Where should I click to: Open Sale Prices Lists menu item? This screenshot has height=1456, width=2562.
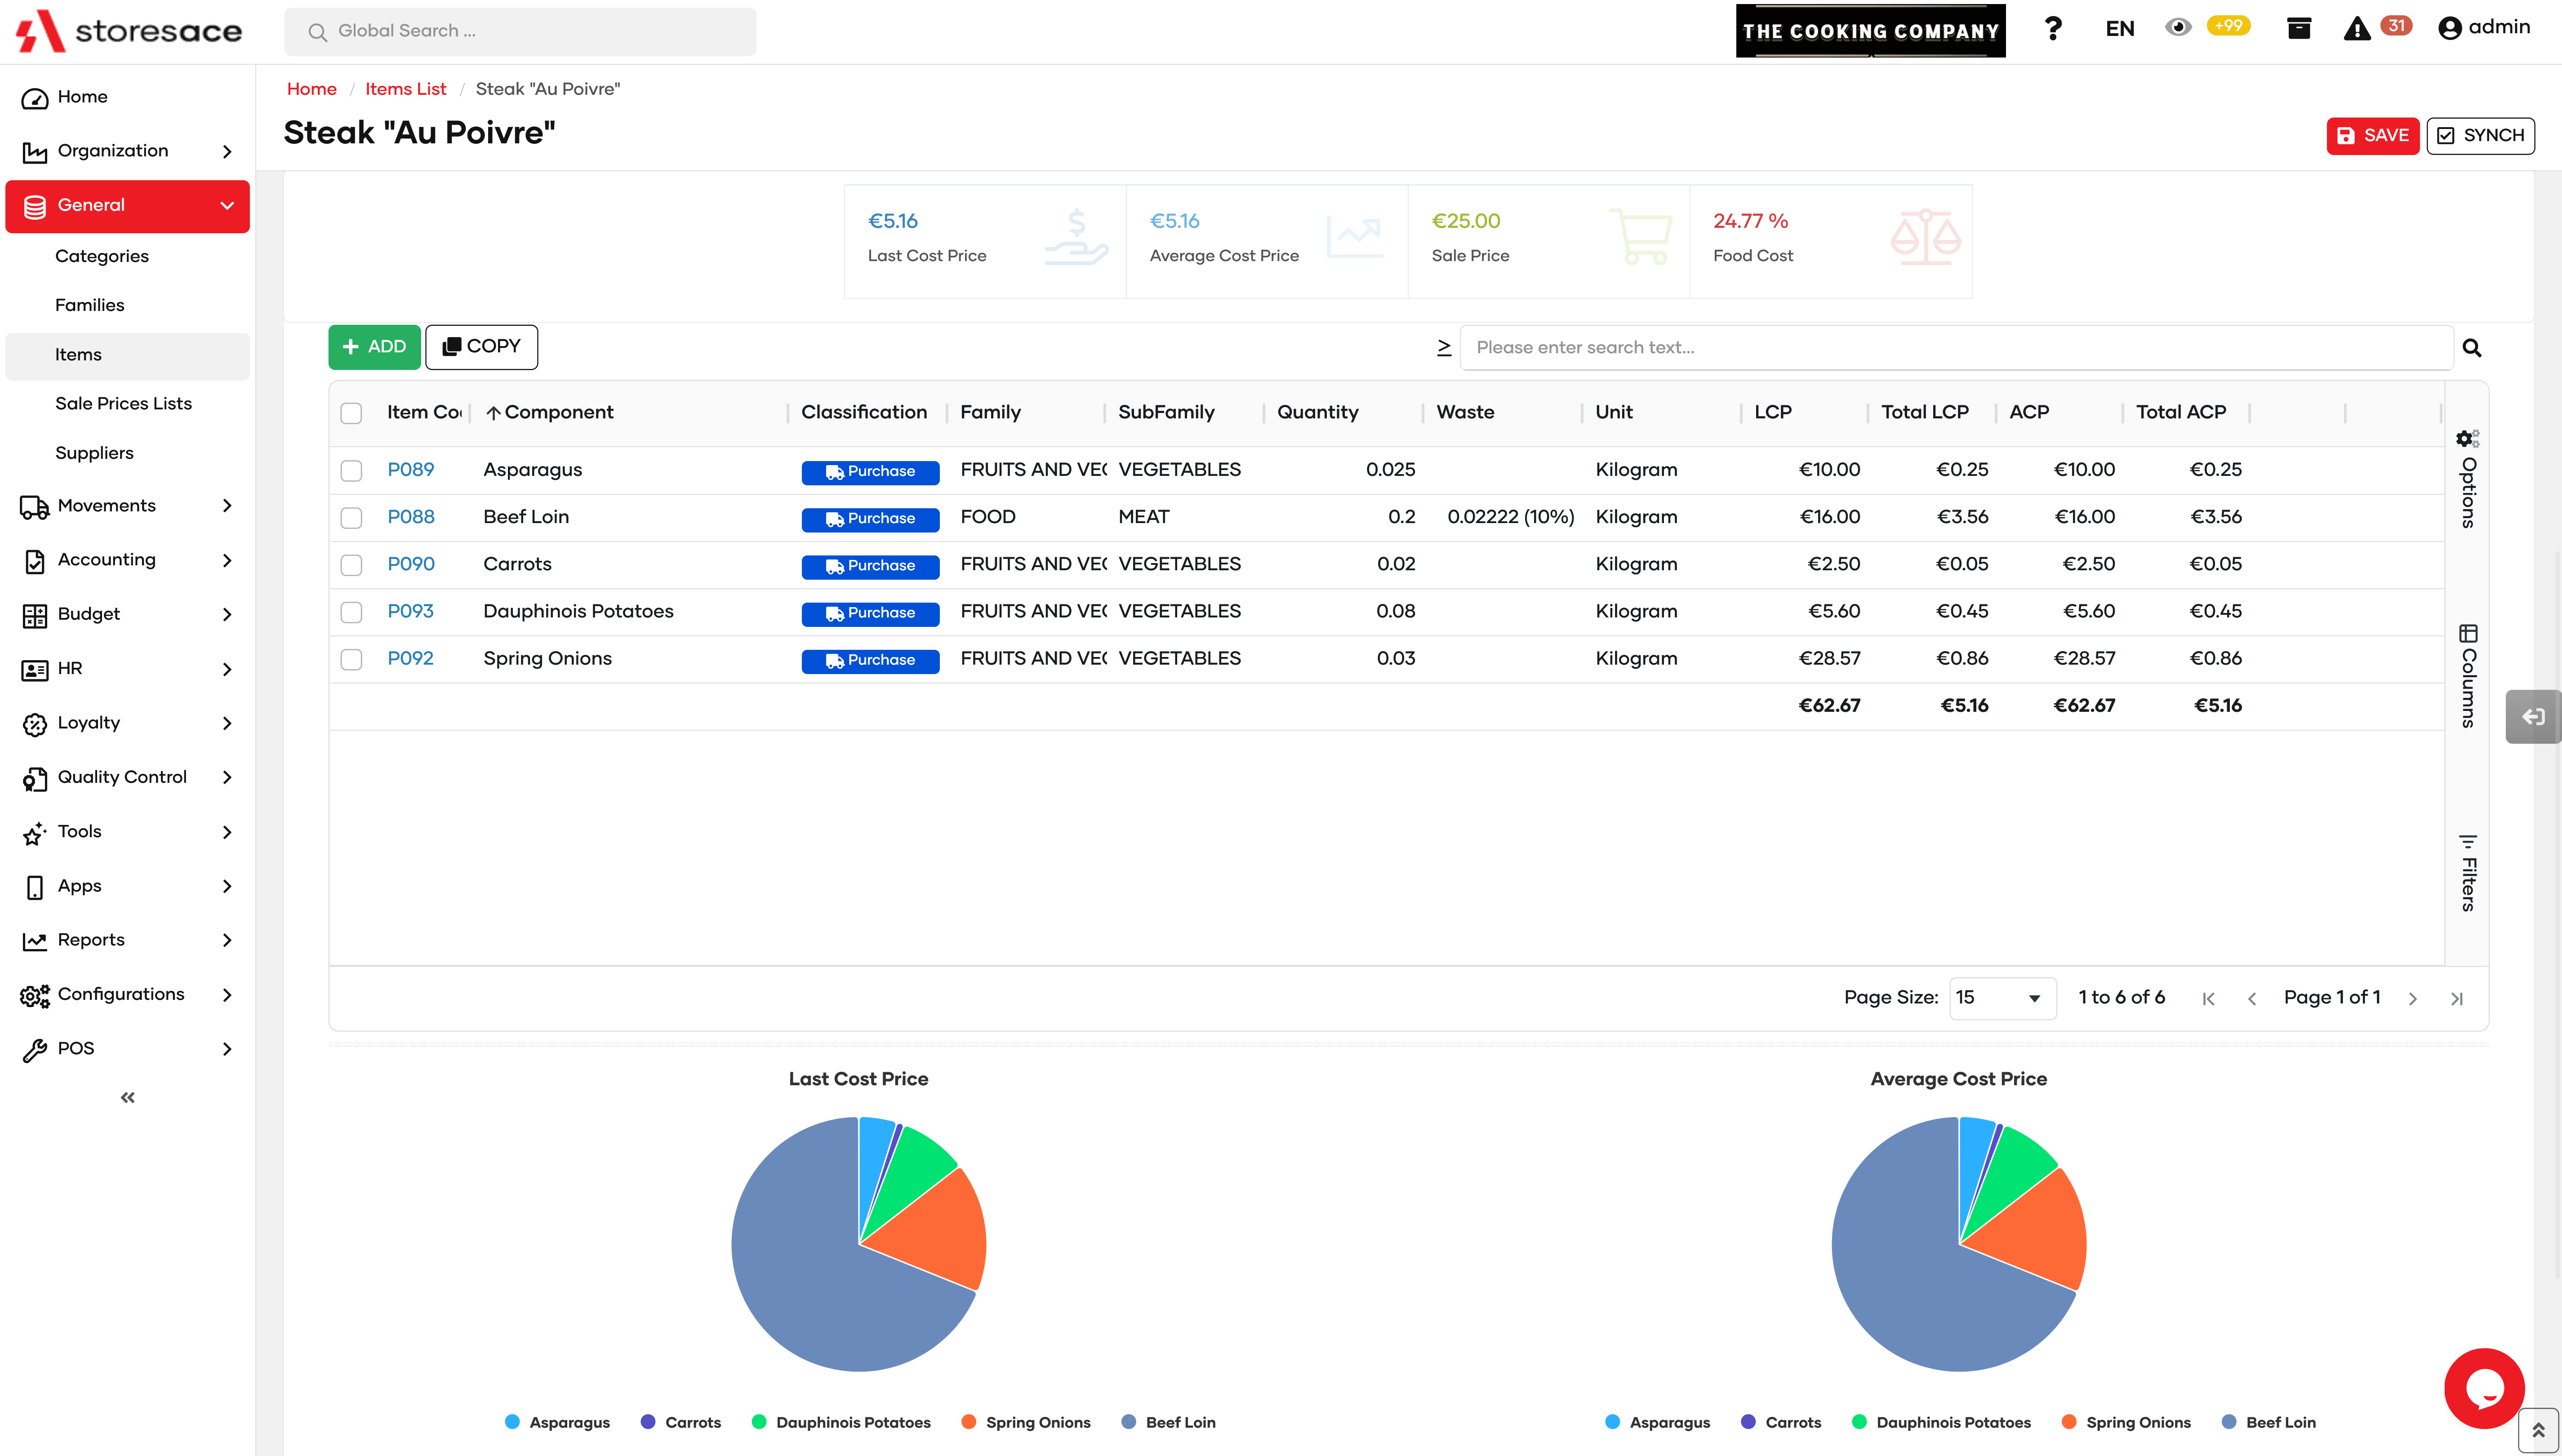(123, 404)
